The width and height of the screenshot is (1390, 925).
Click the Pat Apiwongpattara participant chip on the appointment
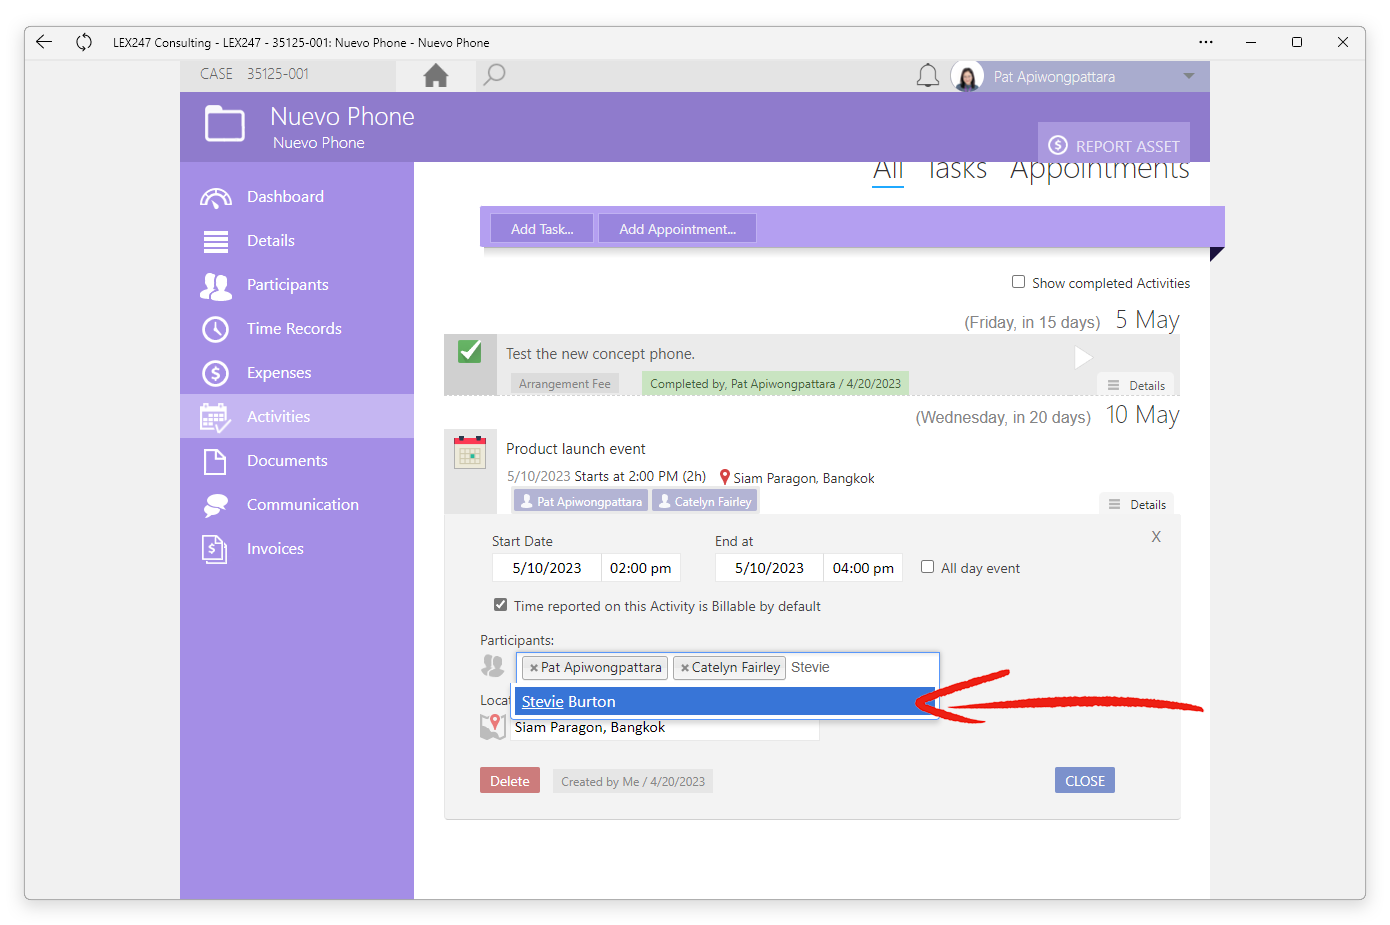pos(581,502)
